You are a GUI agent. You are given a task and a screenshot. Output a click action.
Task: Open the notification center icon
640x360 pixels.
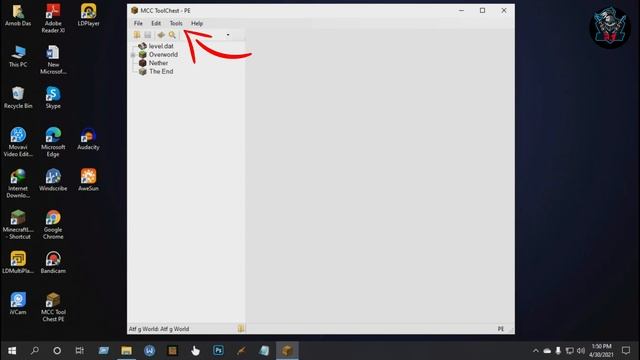626,351
